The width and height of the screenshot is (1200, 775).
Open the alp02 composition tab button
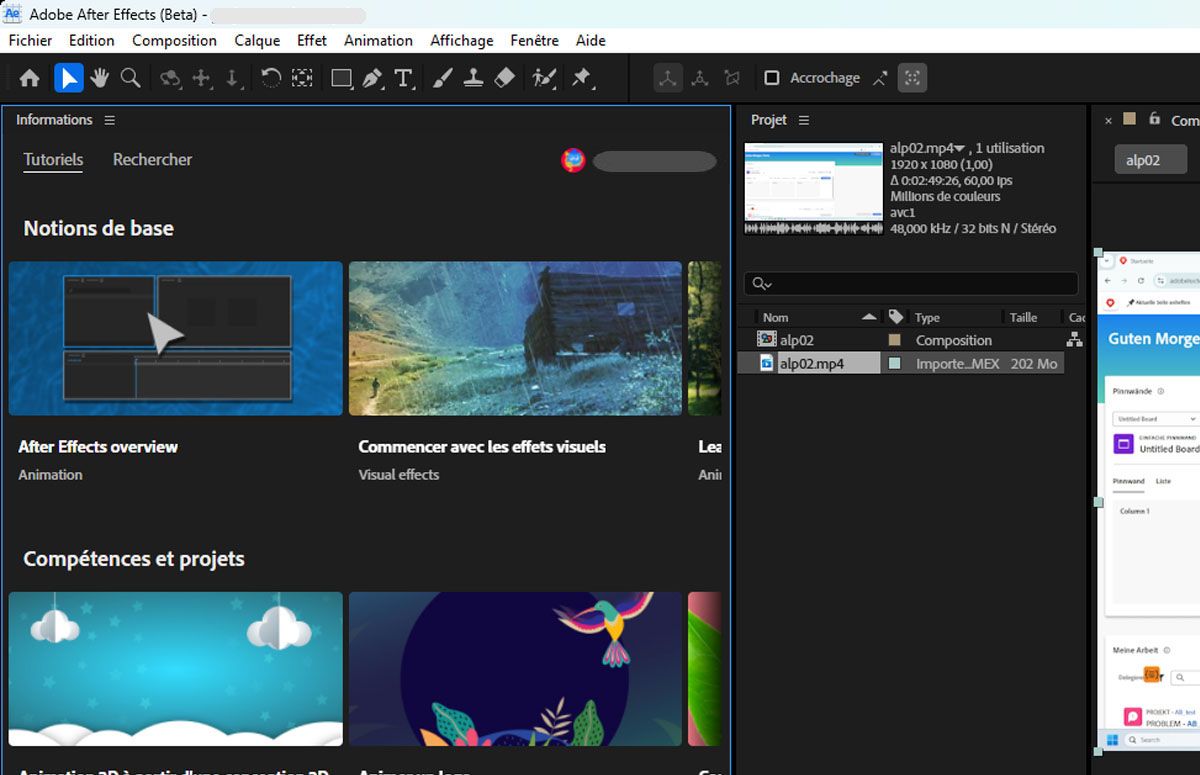click(1150, 160)
